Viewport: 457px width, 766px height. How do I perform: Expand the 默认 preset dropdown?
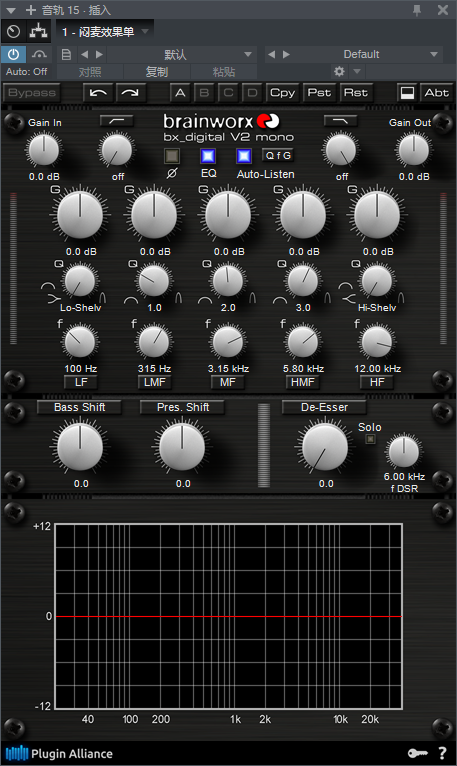point(248,54)
